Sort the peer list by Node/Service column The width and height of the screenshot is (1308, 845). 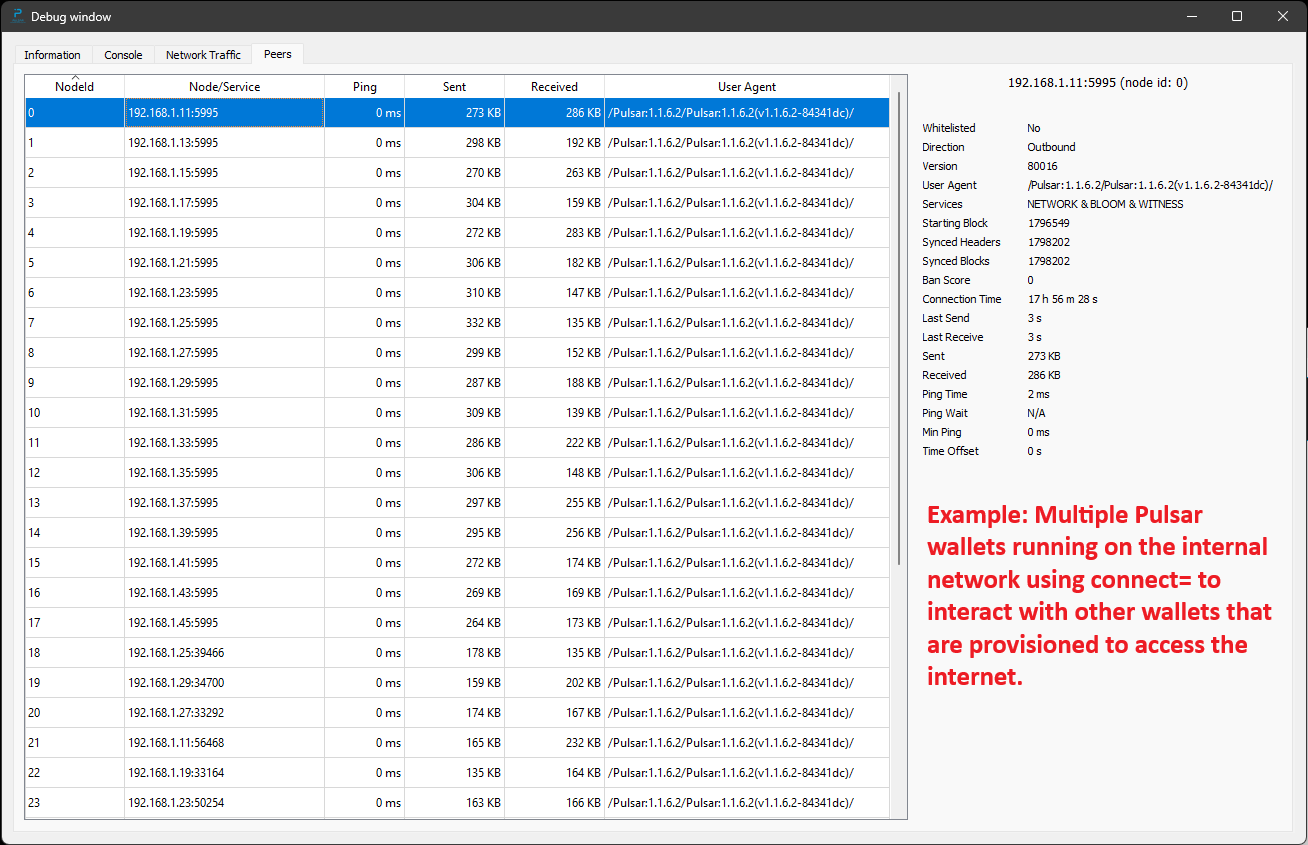pyautogui.click(x=224, y=86)
